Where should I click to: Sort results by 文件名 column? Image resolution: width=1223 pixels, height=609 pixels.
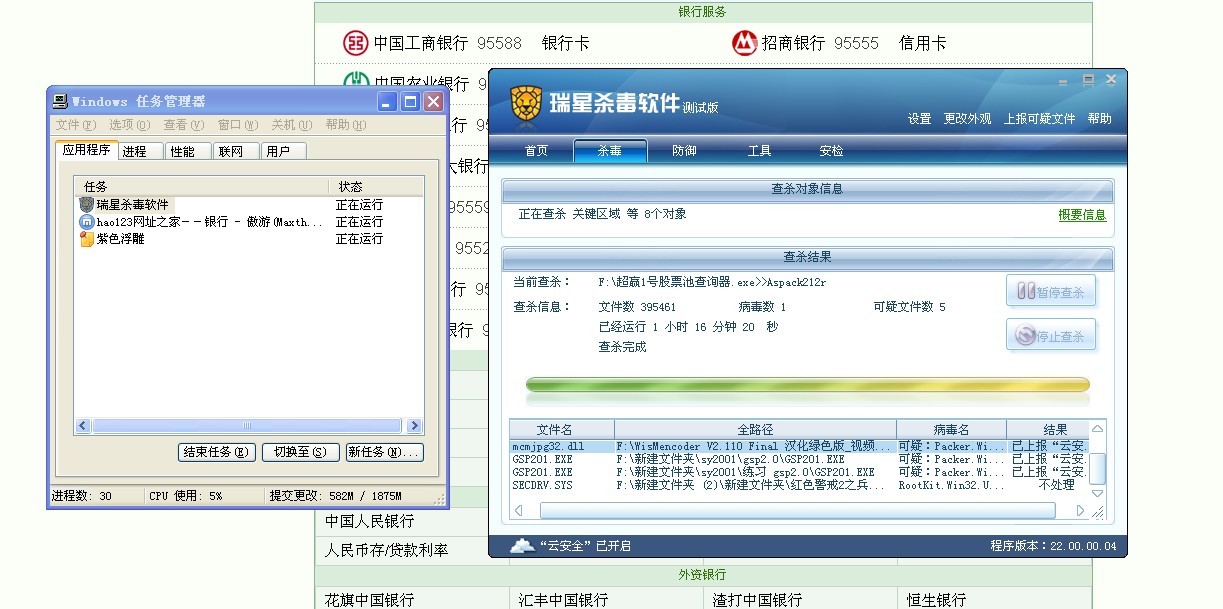pyautogui.click(x=562, y=429)
